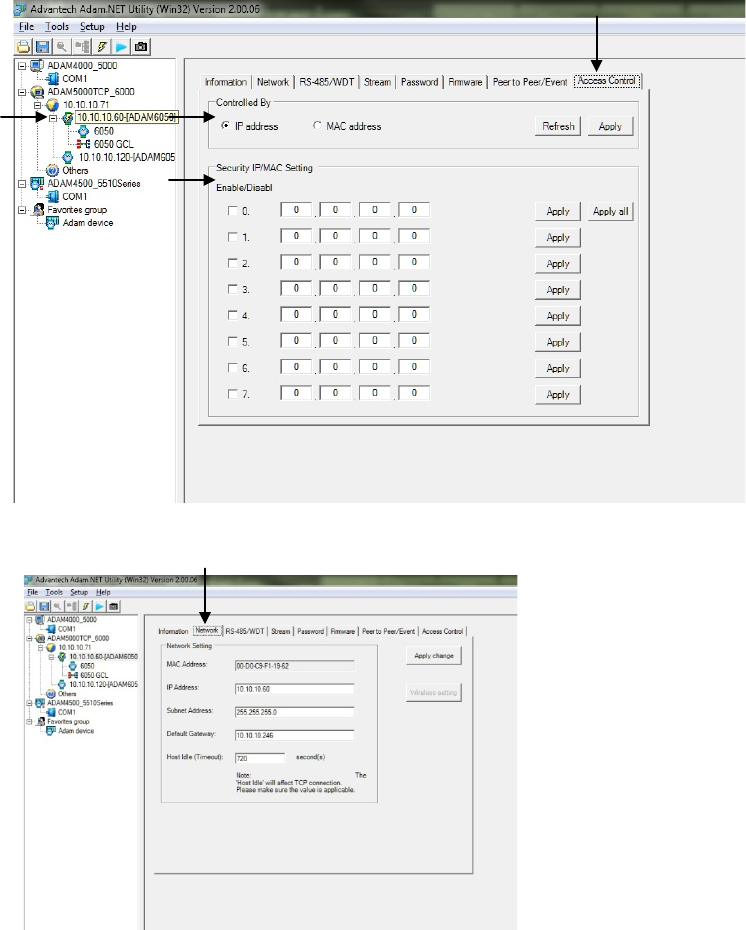This screenshot has height=930, width=746.
Task: Click Apply button for security row 3.
Action: click(x=558, y=289)
